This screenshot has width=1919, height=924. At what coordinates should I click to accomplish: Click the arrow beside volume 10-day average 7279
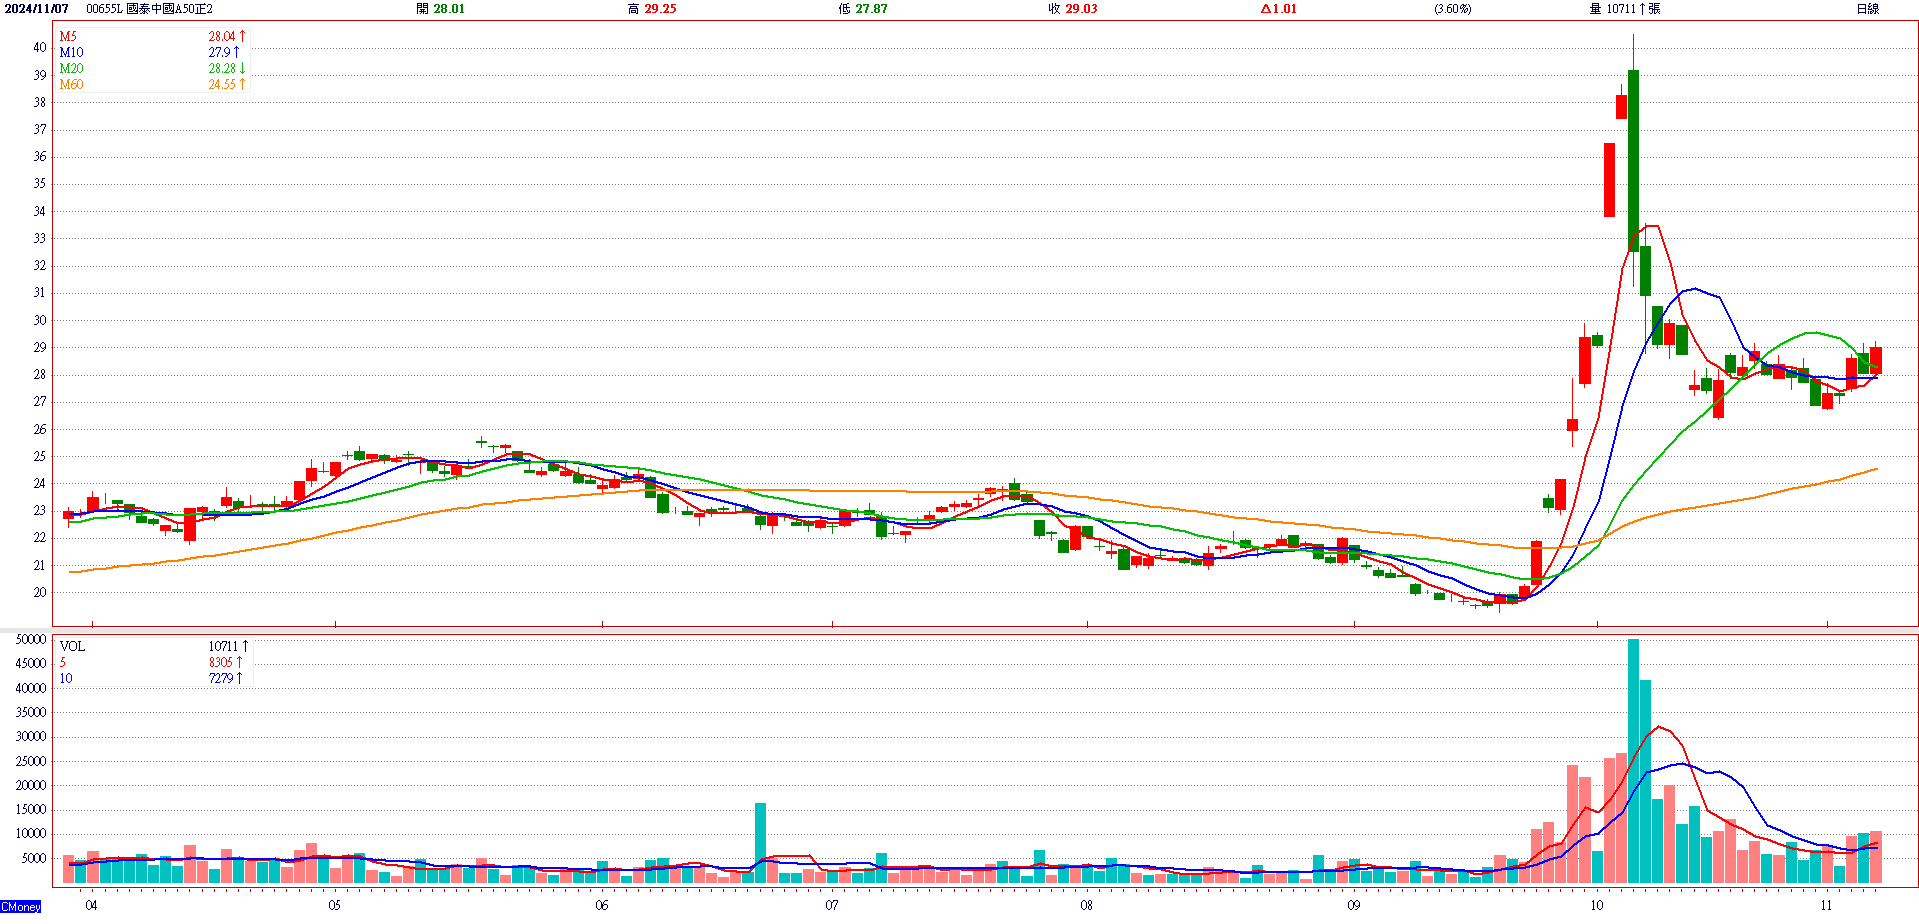(239, 678)
